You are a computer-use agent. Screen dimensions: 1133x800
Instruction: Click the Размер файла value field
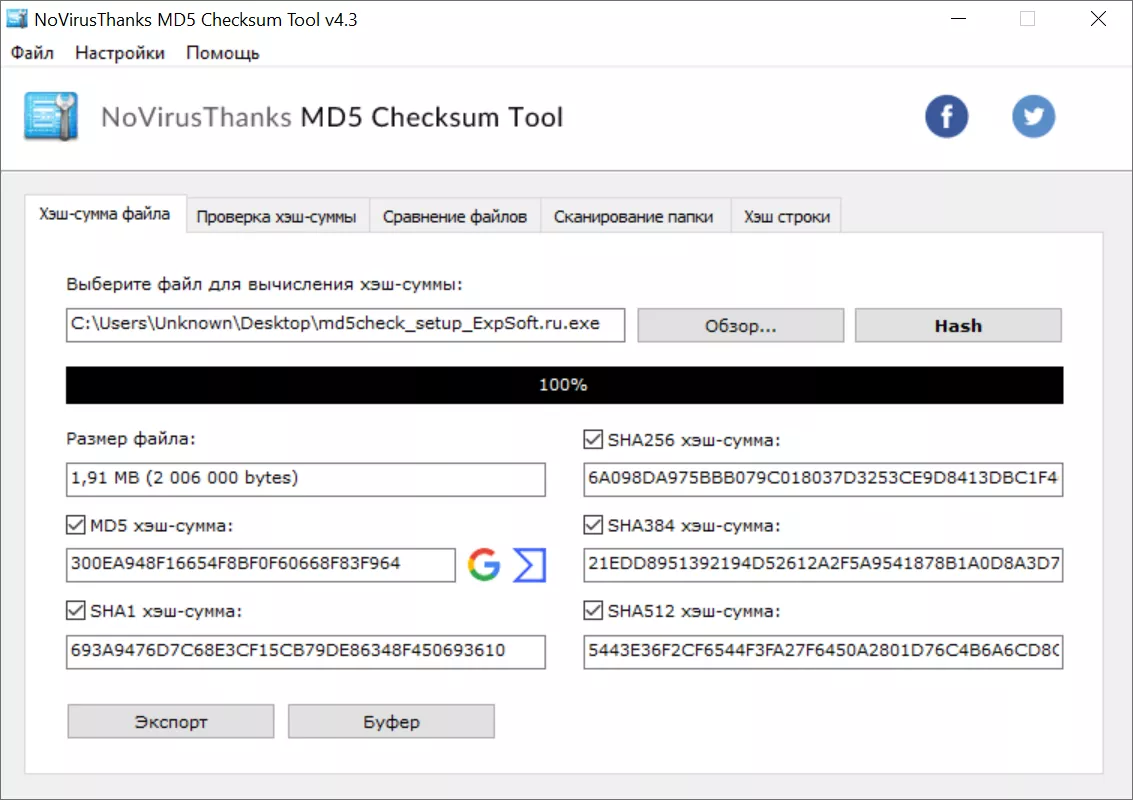click(x=306, y=479)
